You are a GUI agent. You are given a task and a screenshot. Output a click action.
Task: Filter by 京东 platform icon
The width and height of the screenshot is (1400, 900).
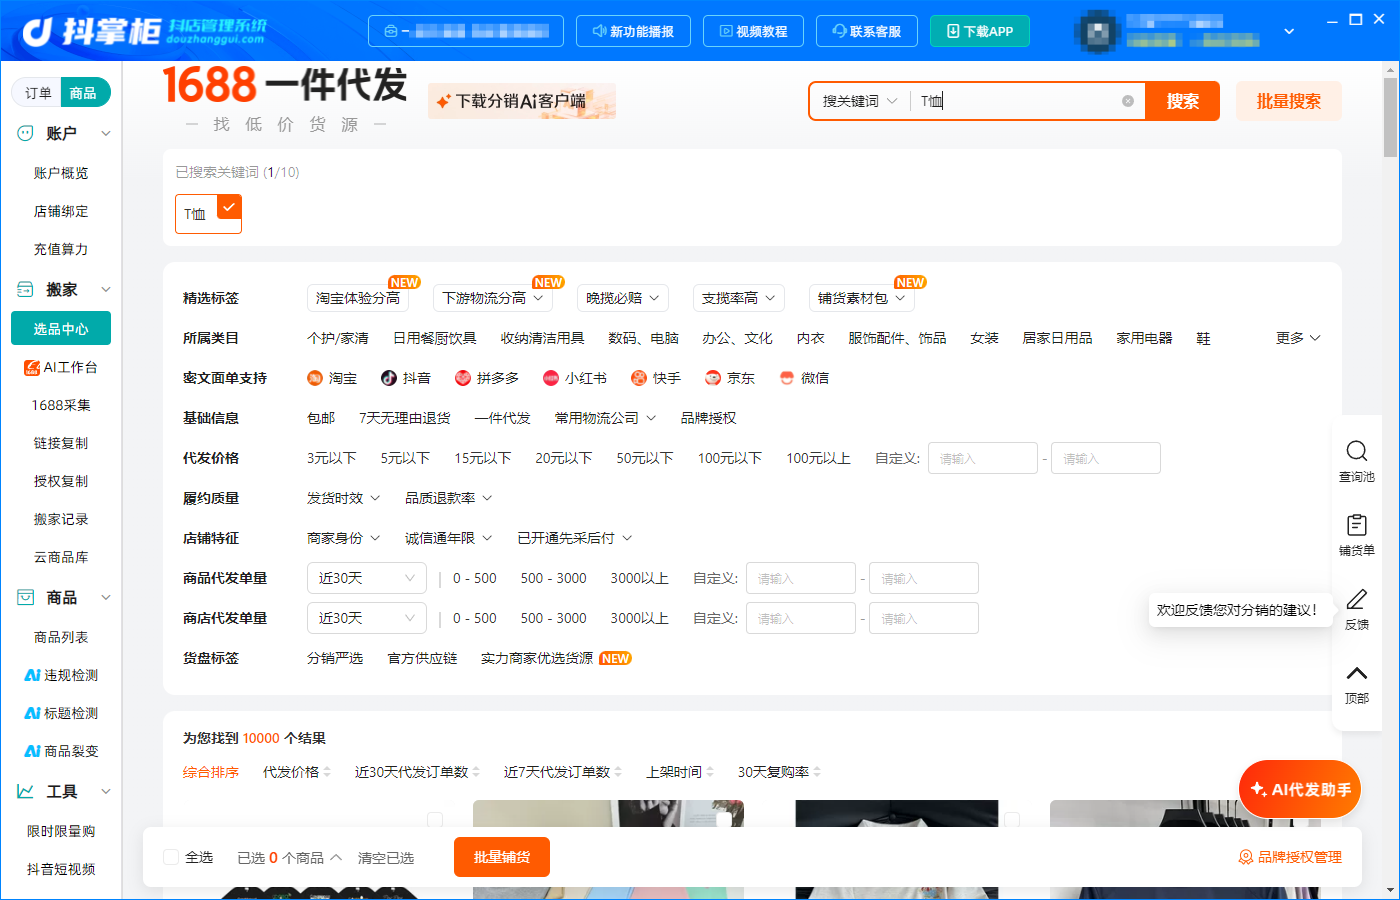tap(713, 378)
